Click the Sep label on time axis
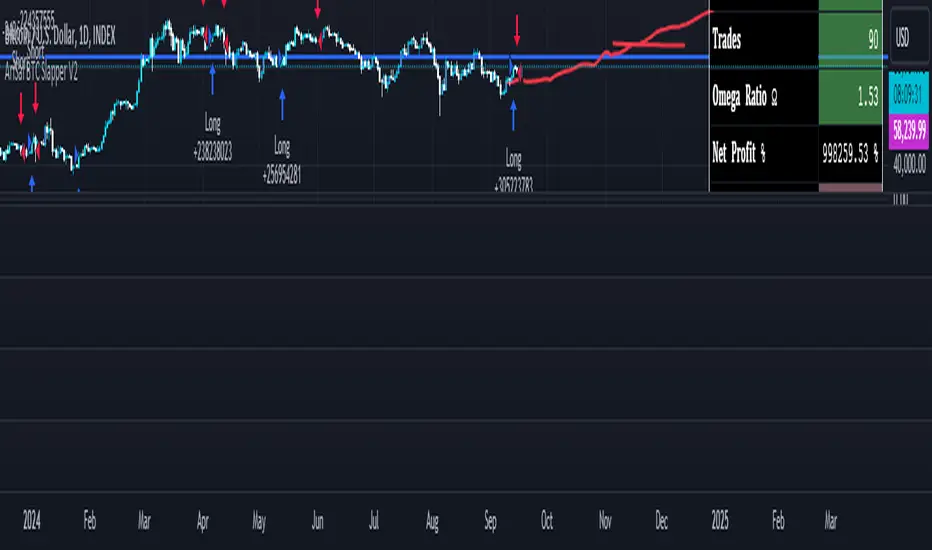 tap(490, 522)
